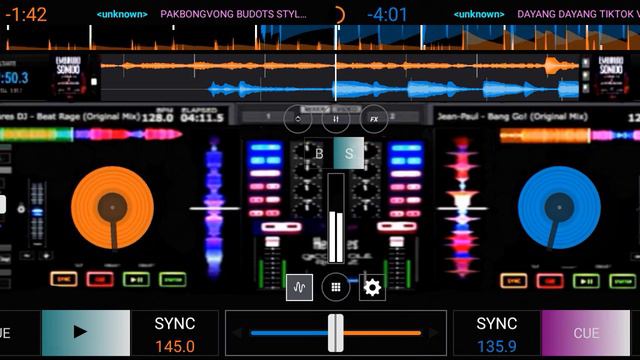Open the mixer EQ faders round button
640x360 pixels.
click(336, 119)
